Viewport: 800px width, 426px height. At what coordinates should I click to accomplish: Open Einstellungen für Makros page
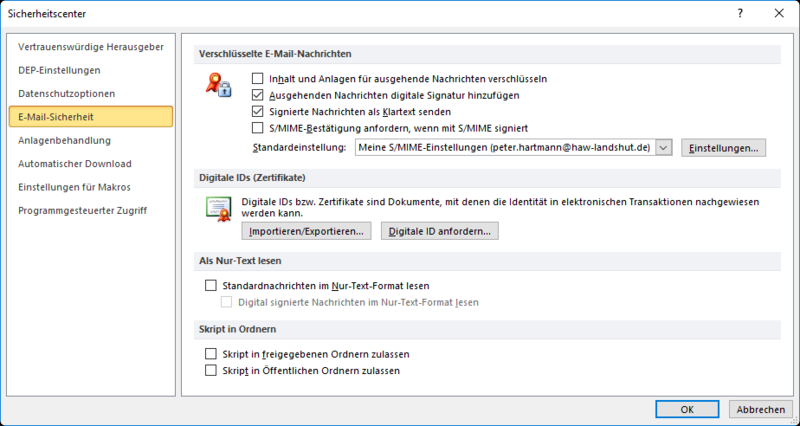pyautogui.click(x=74, y=187)
